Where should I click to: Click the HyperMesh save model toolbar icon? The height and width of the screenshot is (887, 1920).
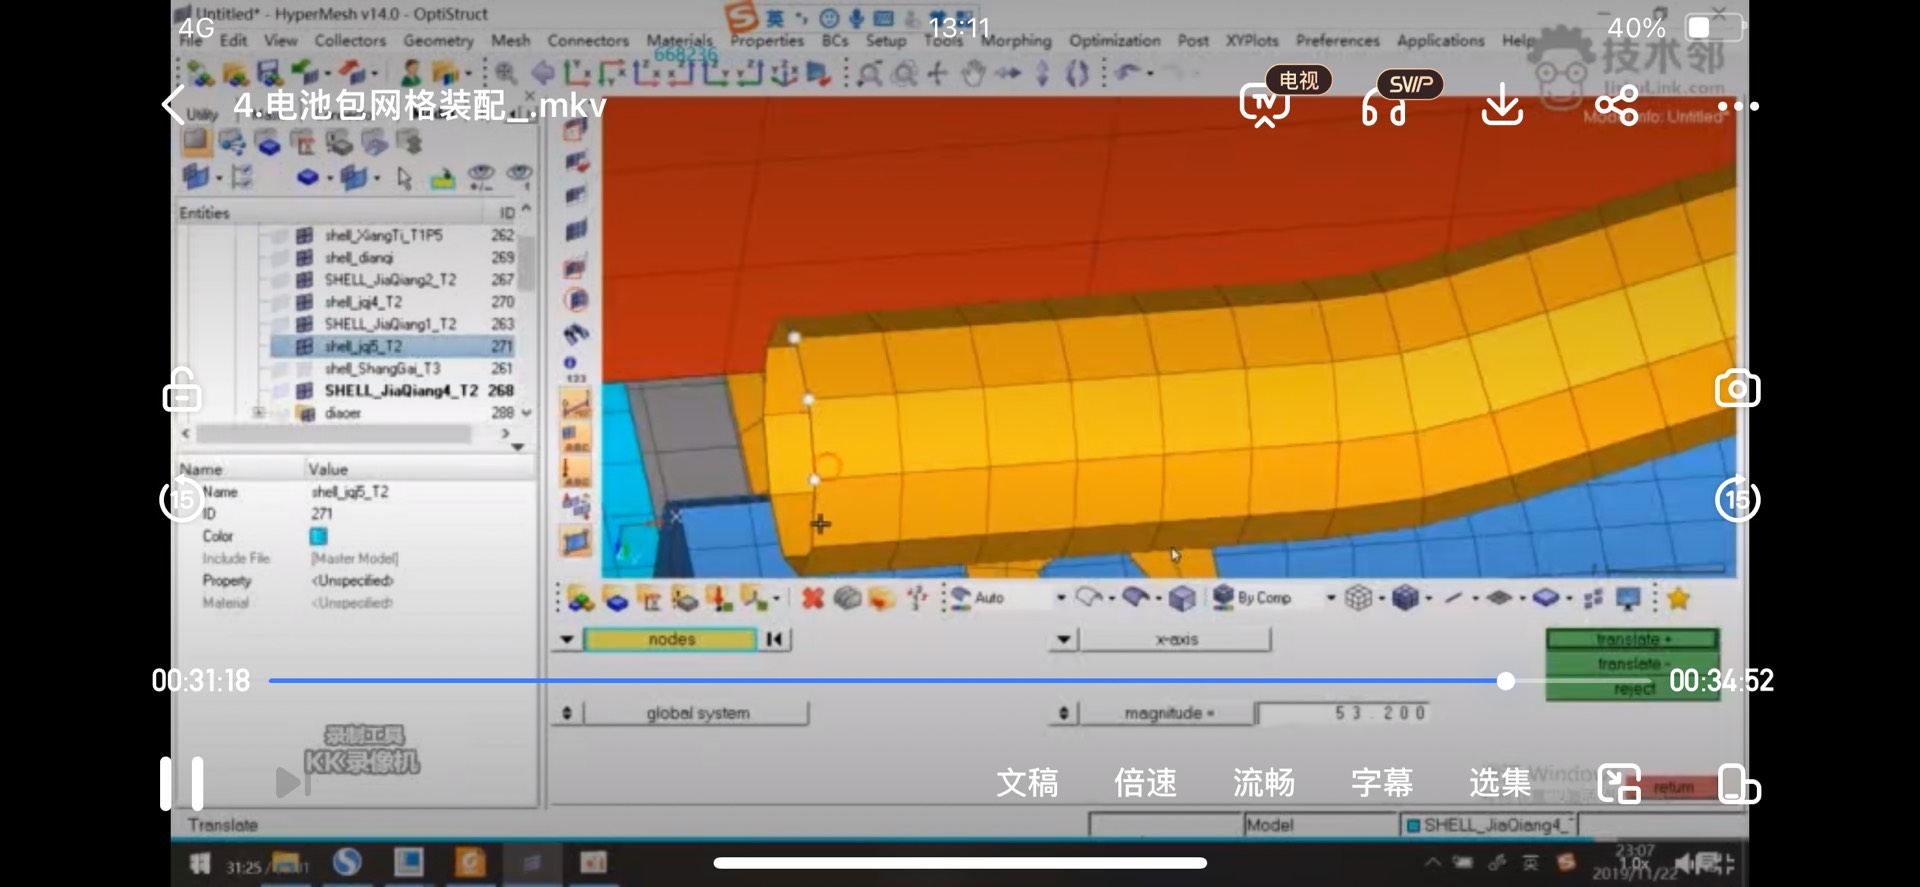(x=268, y=73)
